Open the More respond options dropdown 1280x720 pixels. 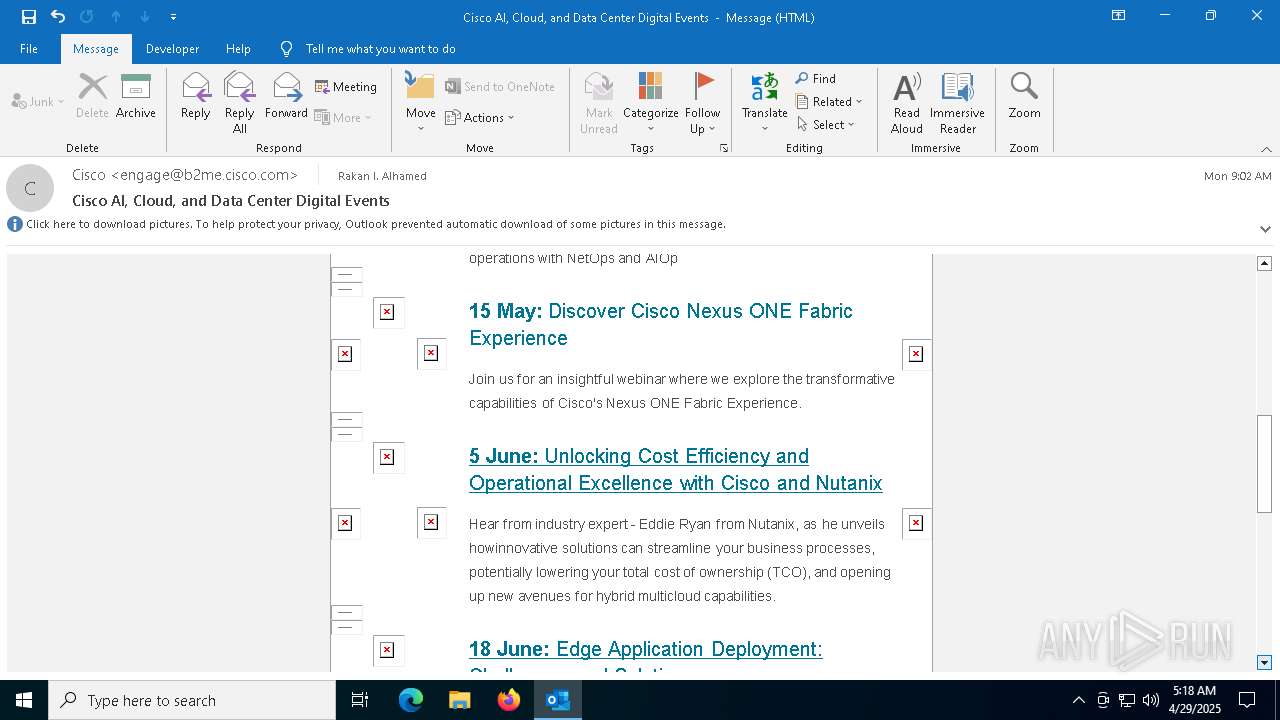tap(343, 117)
